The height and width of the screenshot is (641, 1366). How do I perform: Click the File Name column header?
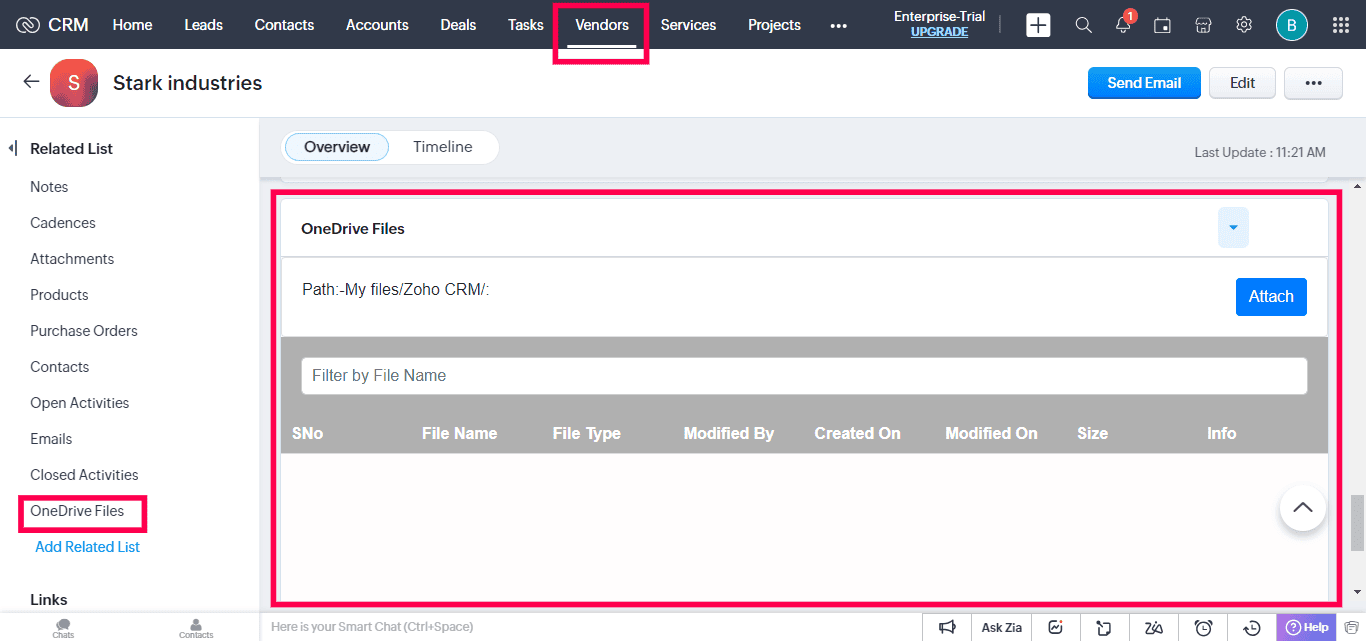(459, 434)
